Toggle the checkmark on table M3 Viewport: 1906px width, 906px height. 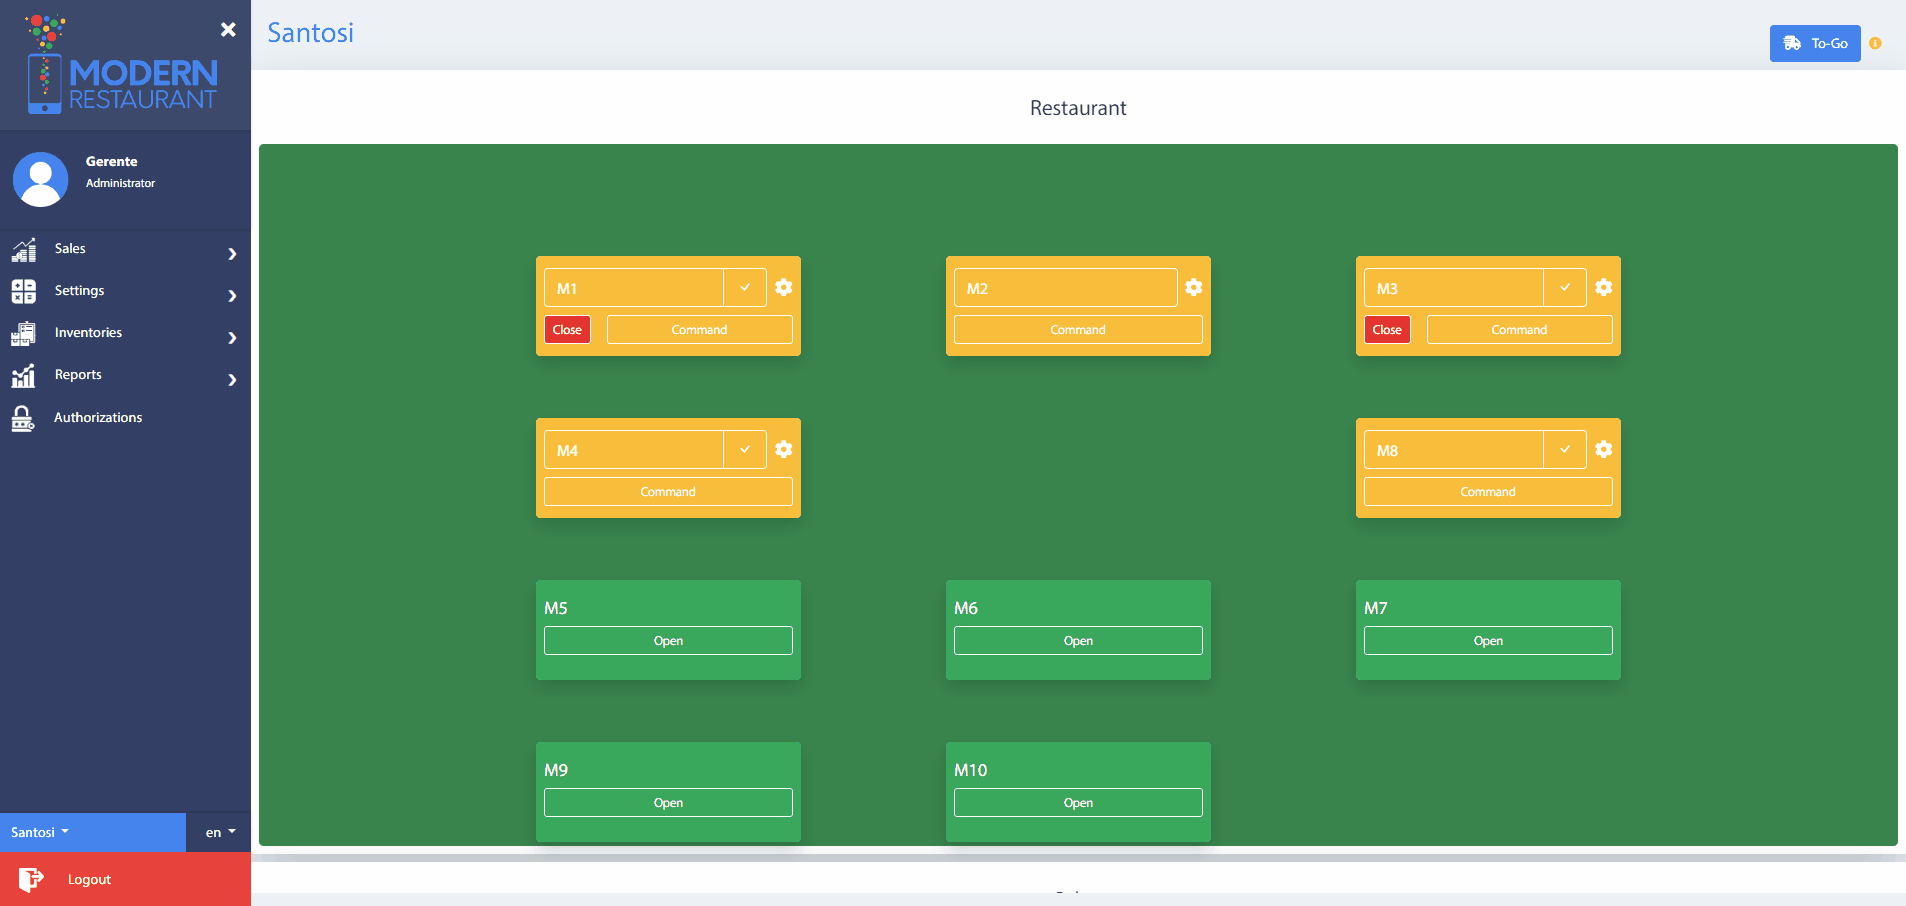coord(1565,287)
